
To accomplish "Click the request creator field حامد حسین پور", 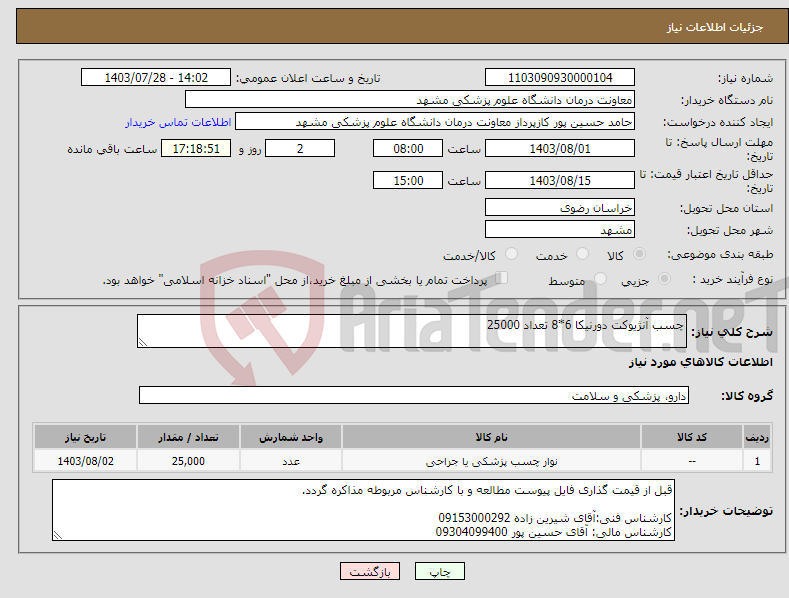I will pyautogui.click(x=435, y=122).
